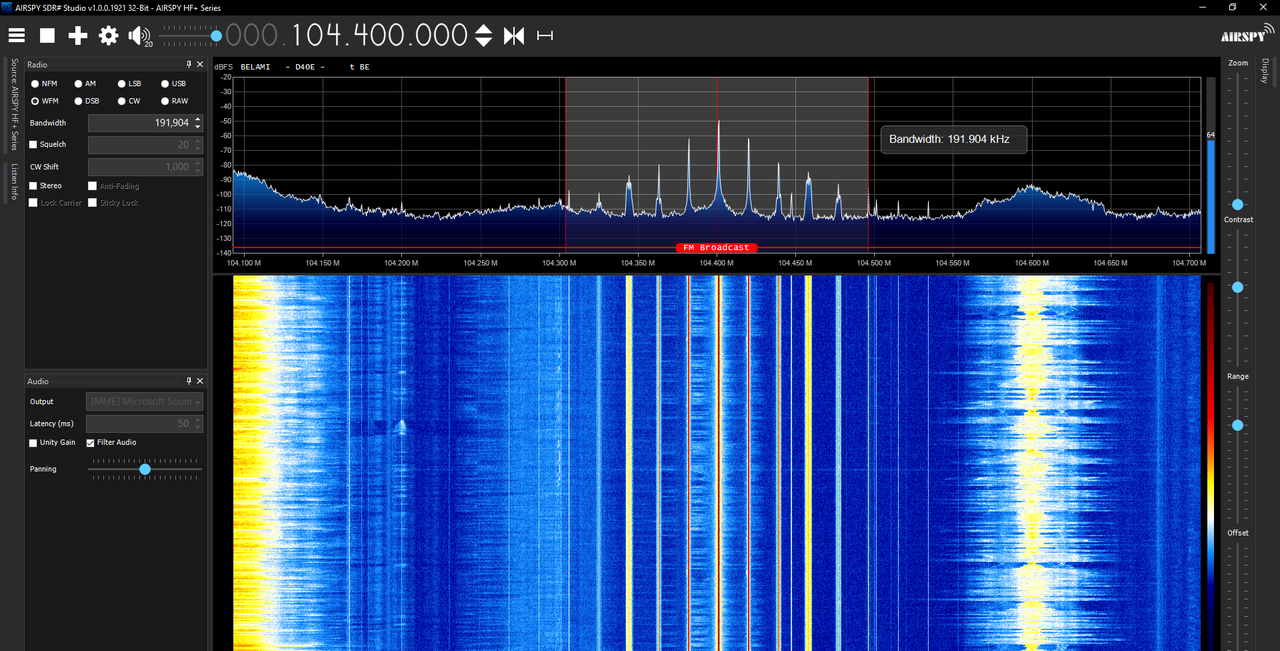Viewport: 1280px width, 651px height.
Task: Minimize the SDR# Studio window
Action: coord(1204,7)
